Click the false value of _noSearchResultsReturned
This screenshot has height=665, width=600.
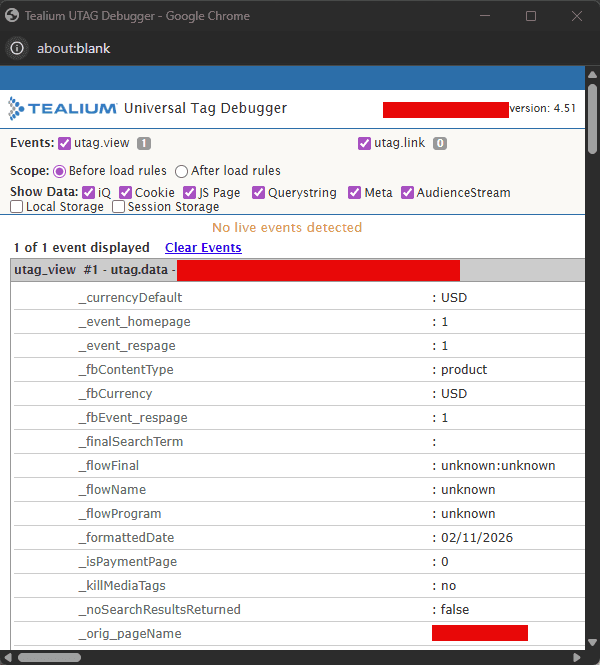click(x=455, y=610)
